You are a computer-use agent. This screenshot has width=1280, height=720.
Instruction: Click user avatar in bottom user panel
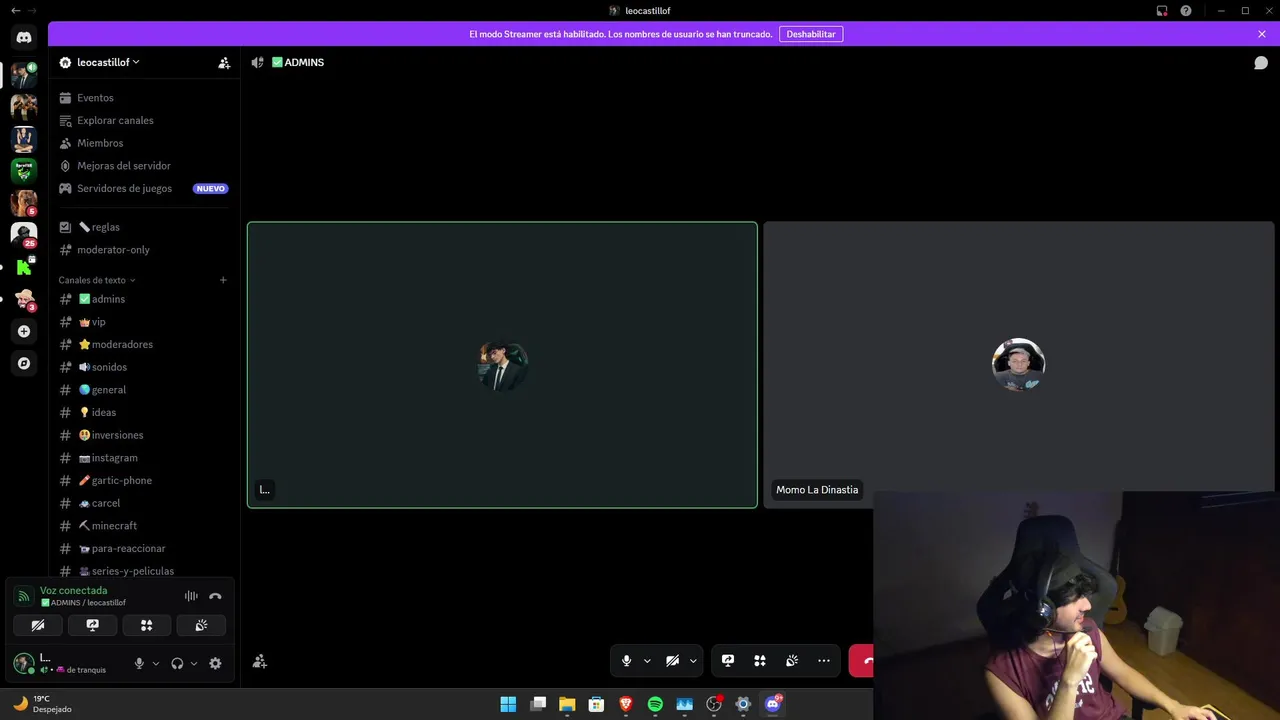pos(23,663)
